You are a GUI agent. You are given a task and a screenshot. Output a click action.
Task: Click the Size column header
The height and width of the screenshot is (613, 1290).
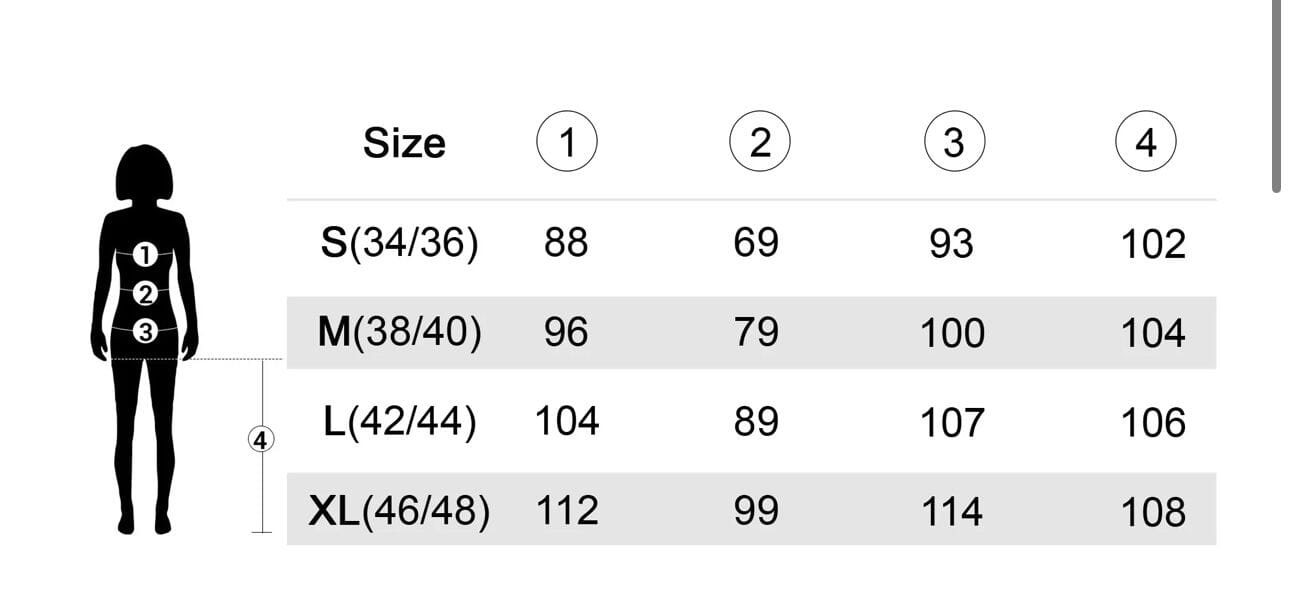(404, 143)
